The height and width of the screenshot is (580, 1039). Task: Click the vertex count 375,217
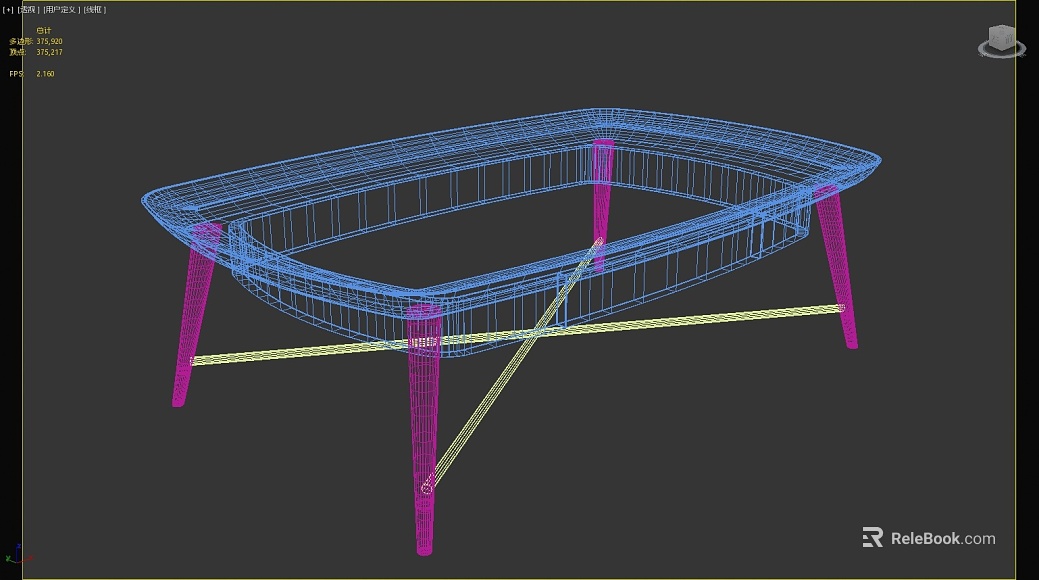pos(50,52)
